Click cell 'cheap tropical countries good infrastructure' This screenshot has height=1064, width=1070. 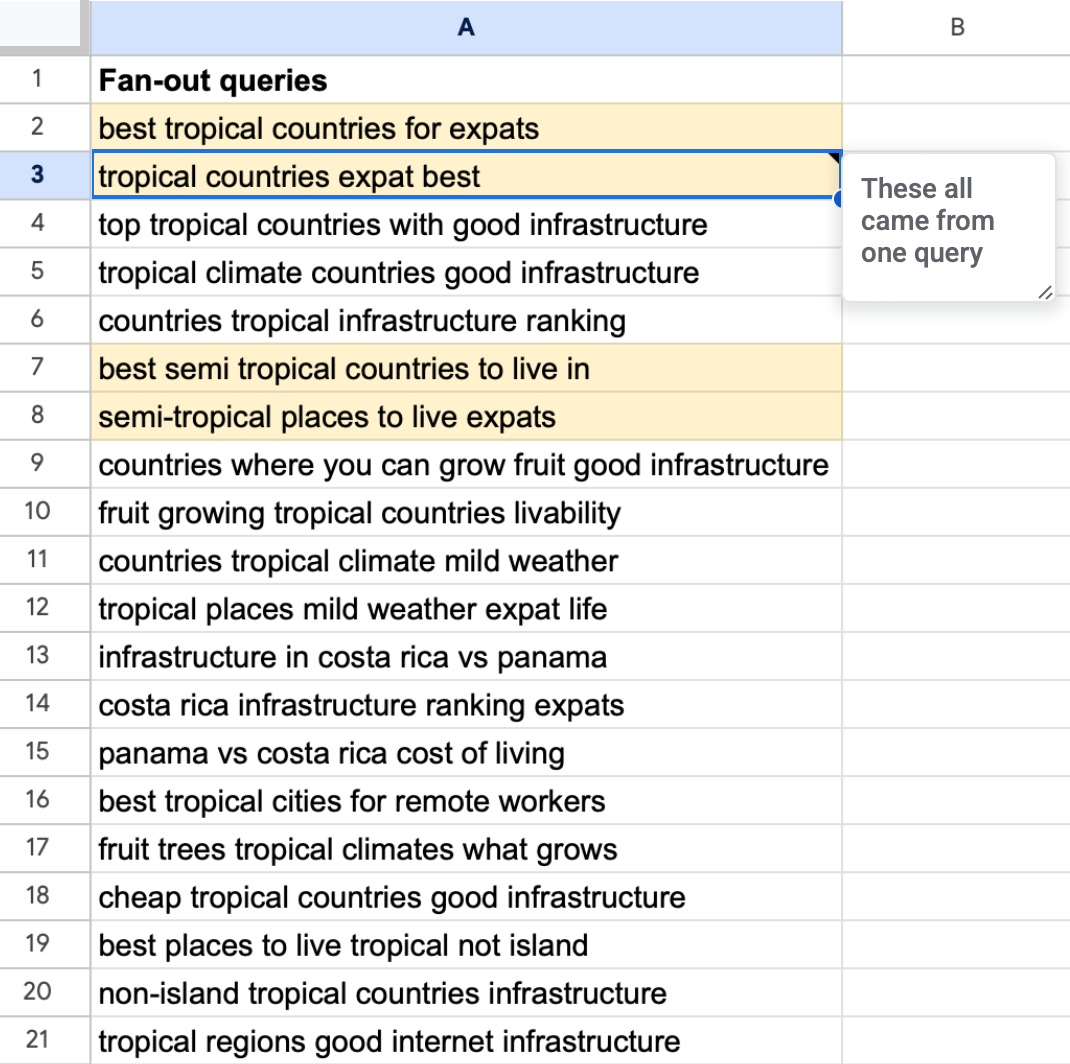coord(466,897)
